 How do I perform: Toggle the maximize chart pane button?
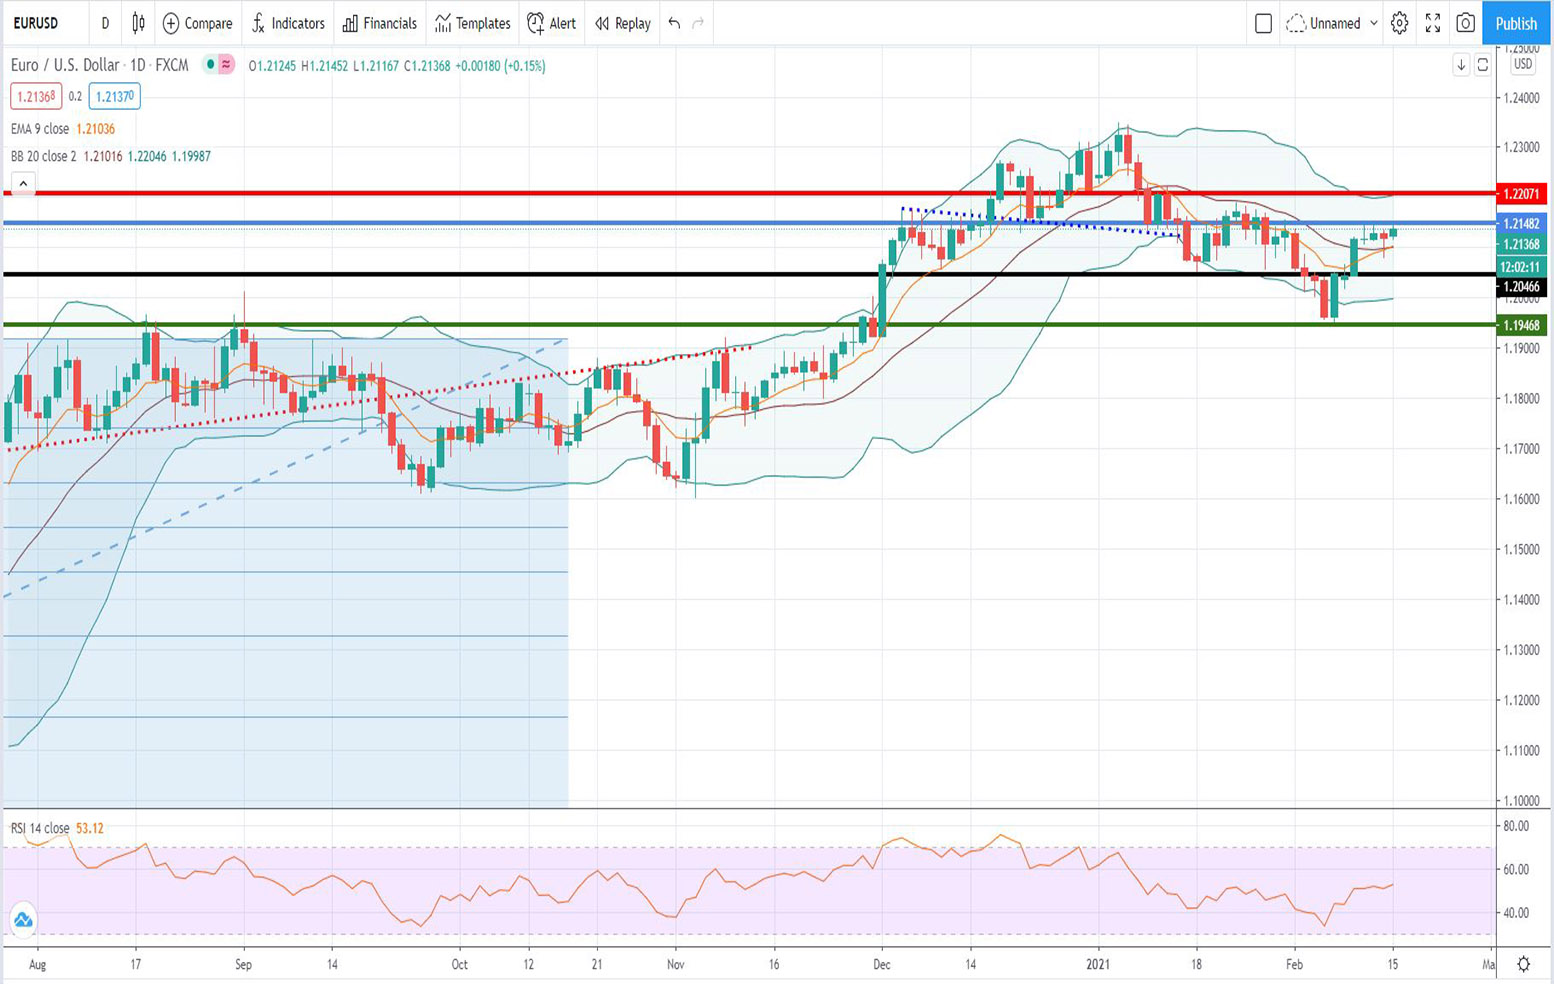[x=1483, y=65]
